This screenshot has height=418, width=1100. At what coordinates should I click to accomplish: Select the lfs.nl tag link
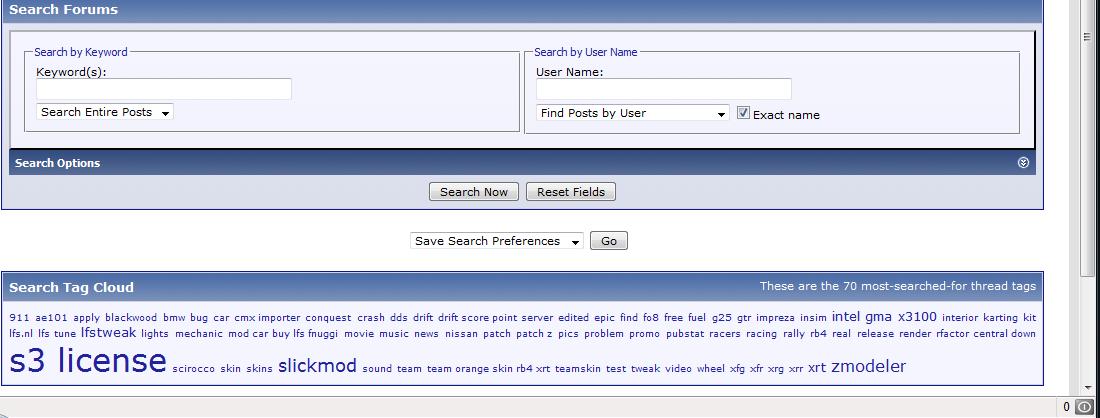point(21,334)
